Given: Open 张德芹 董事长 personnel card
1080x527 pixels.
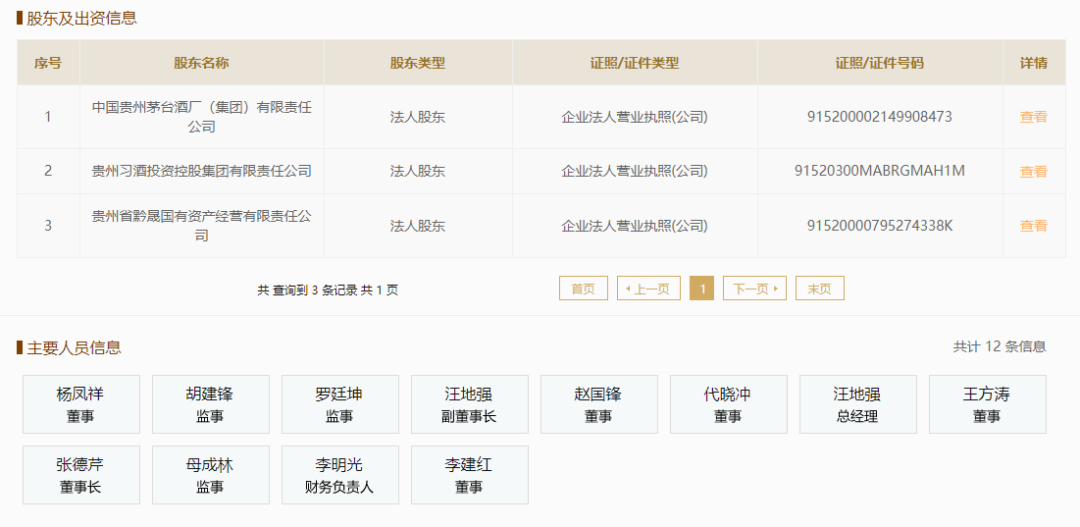Looking at the screenshot, I should click(x=81, y=475).
